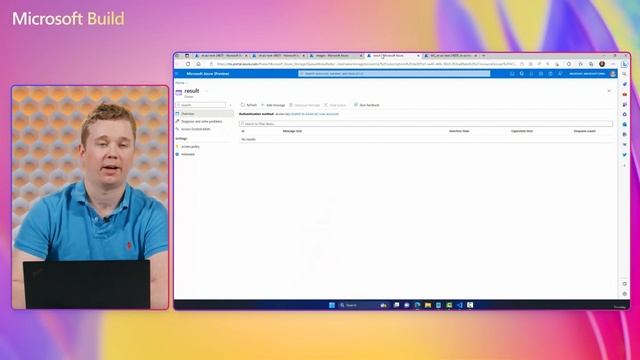Open Visual Studio Code from the taskbar
The image size is (640, 360).
(460, 305)
